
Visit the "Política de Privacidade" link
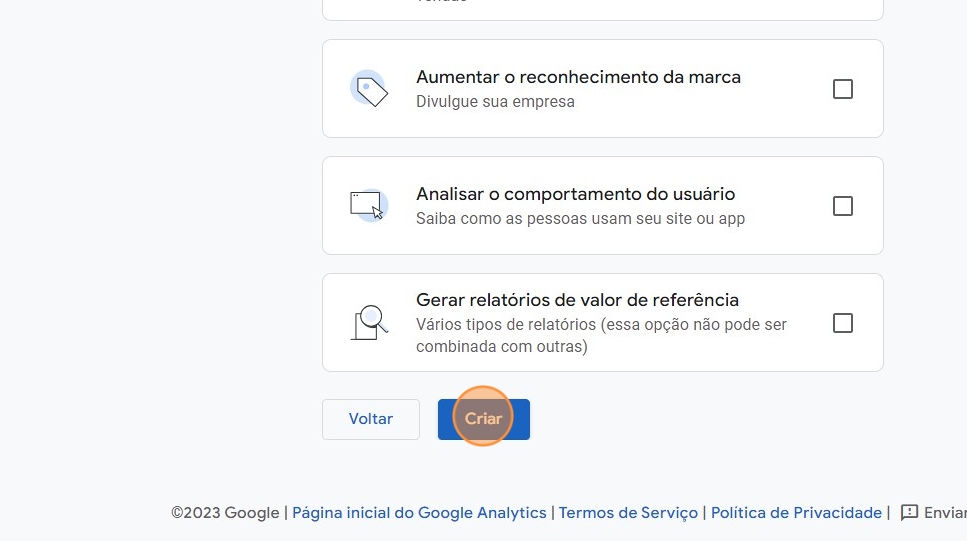coord(796,513)
